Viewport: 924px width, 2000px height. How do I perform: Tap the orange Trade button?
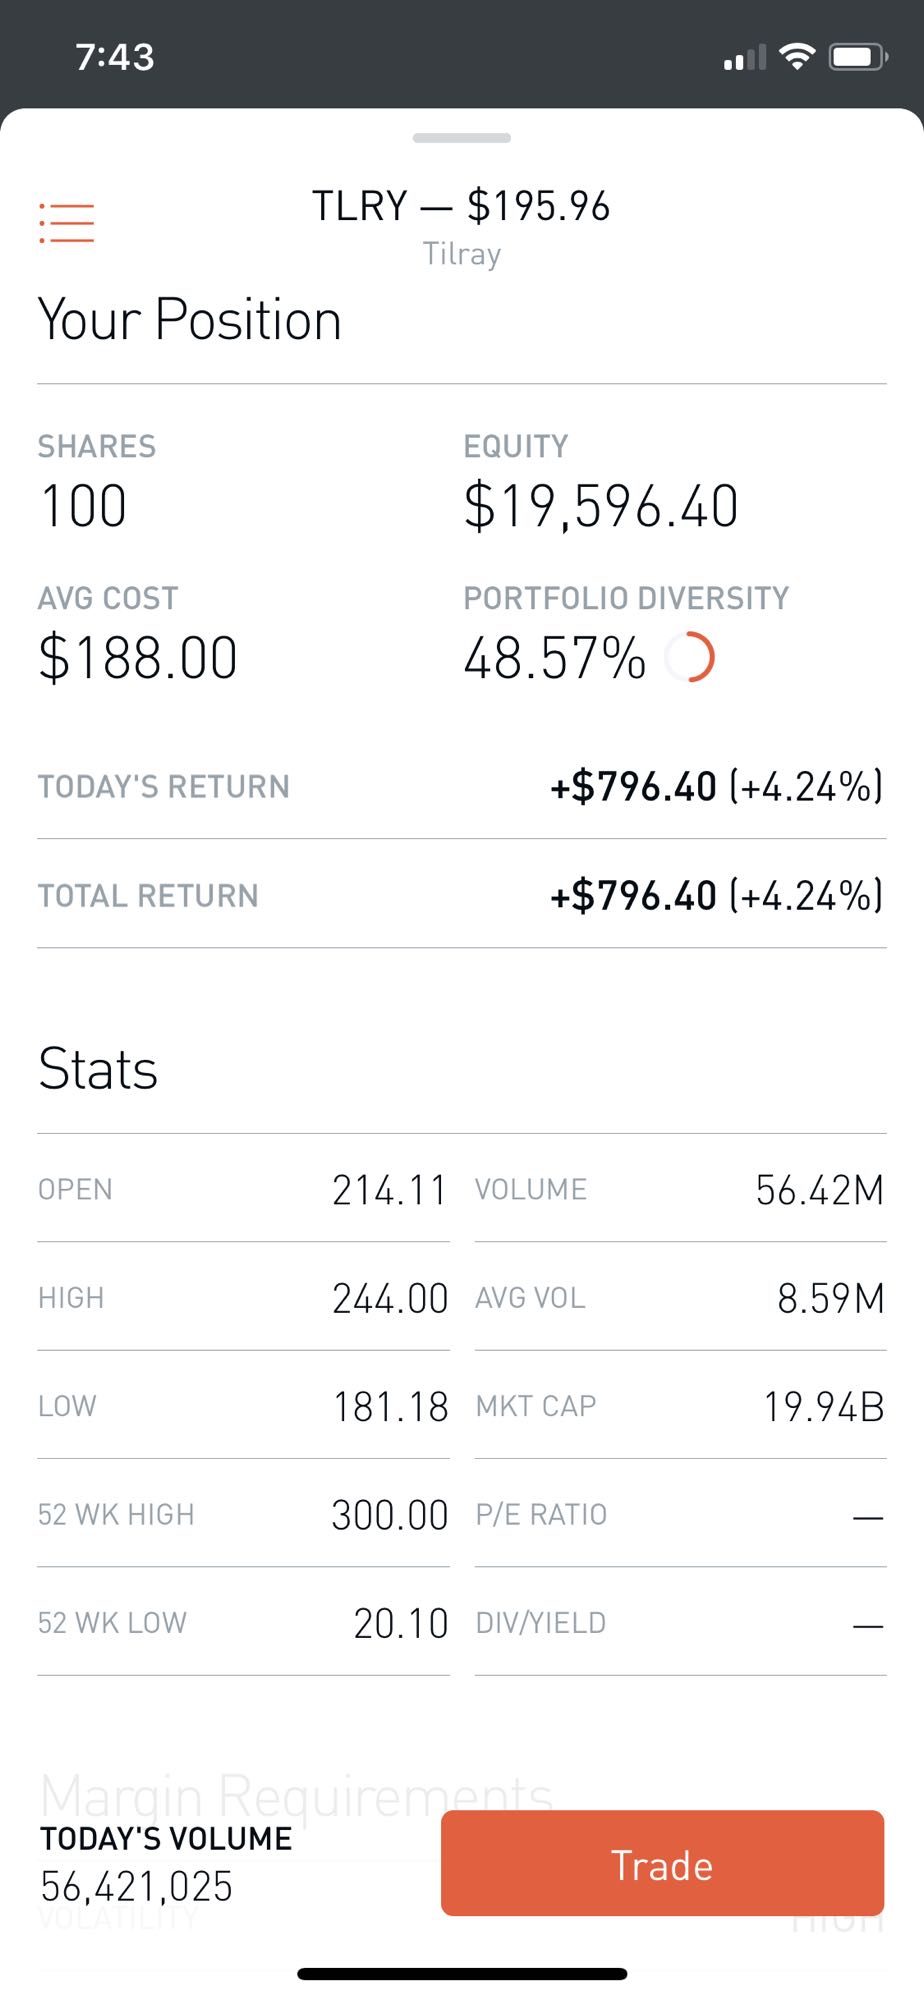(x=662, y=1863)
